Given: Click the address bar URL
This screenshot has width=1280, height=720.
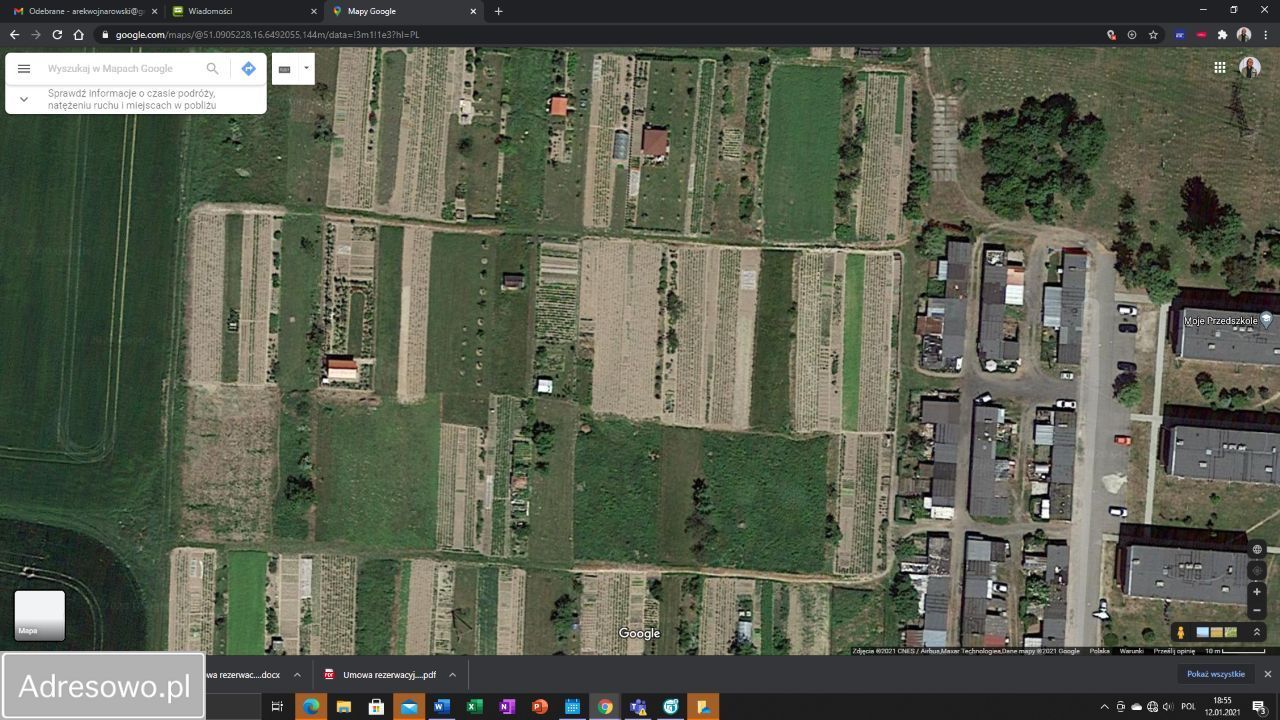Looking at the screenshot, I should (x=267, y=35).
